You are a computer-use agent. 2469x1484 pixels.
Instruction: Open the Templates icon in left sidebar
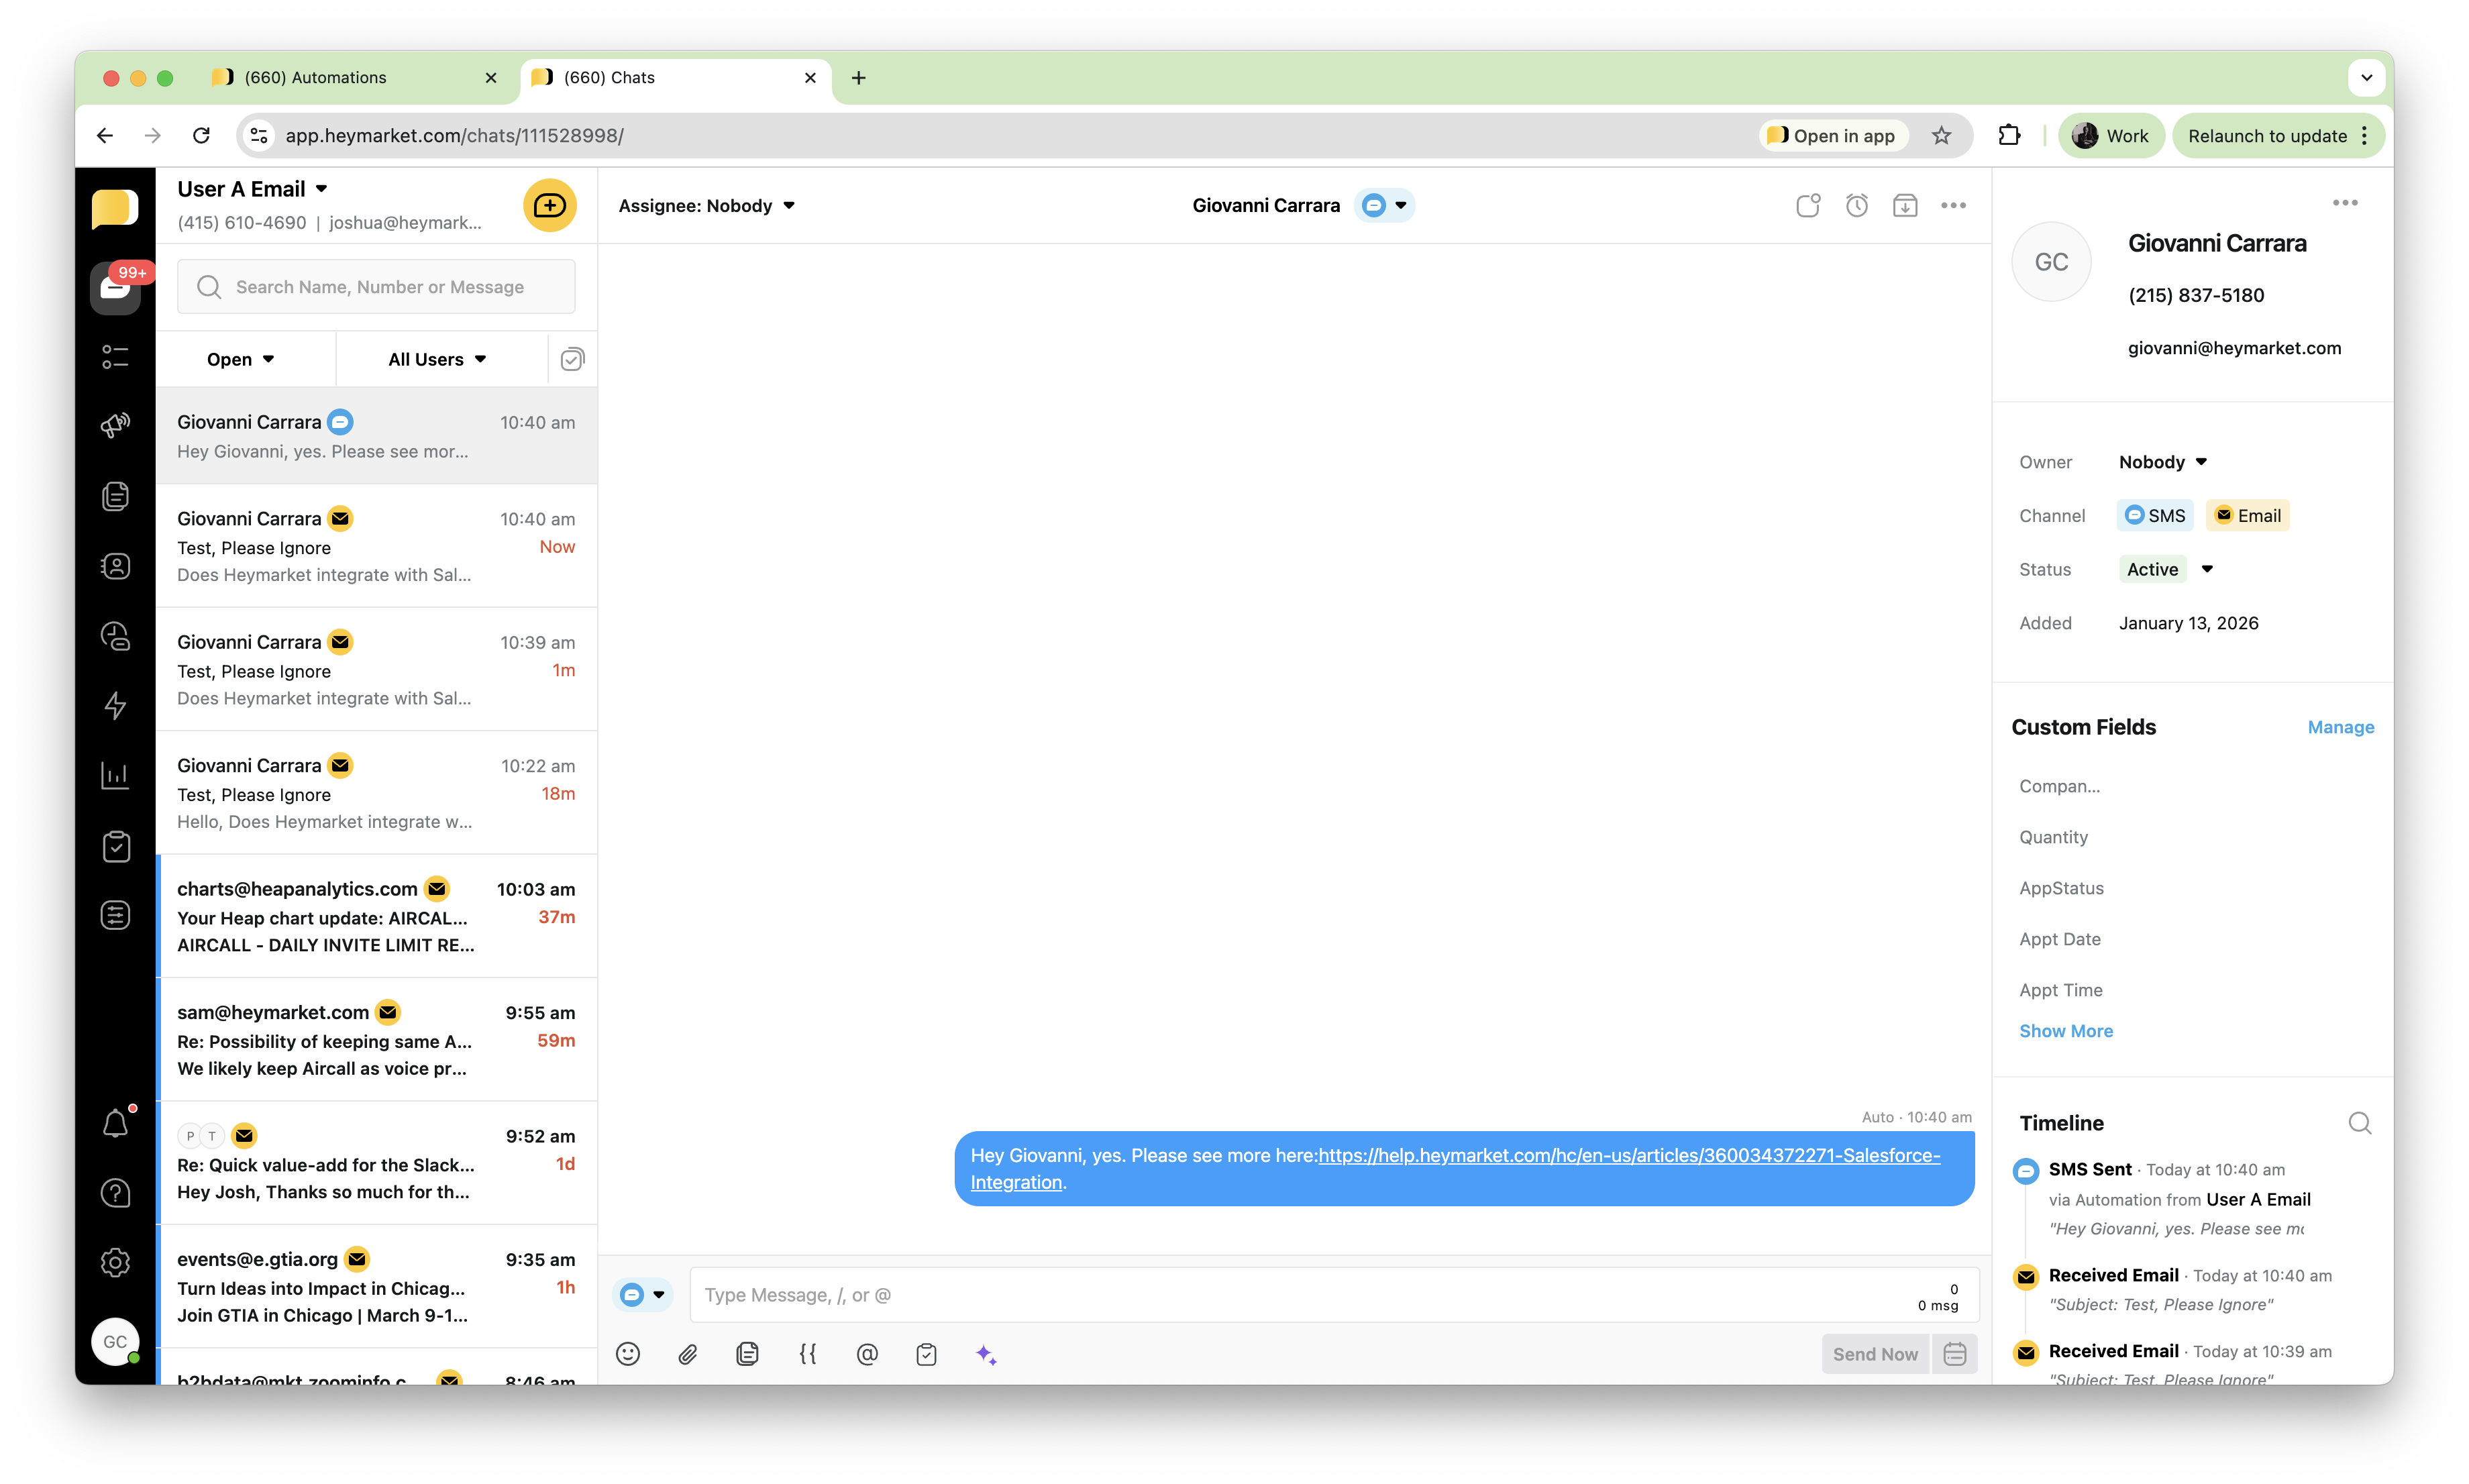click(115, 495)
